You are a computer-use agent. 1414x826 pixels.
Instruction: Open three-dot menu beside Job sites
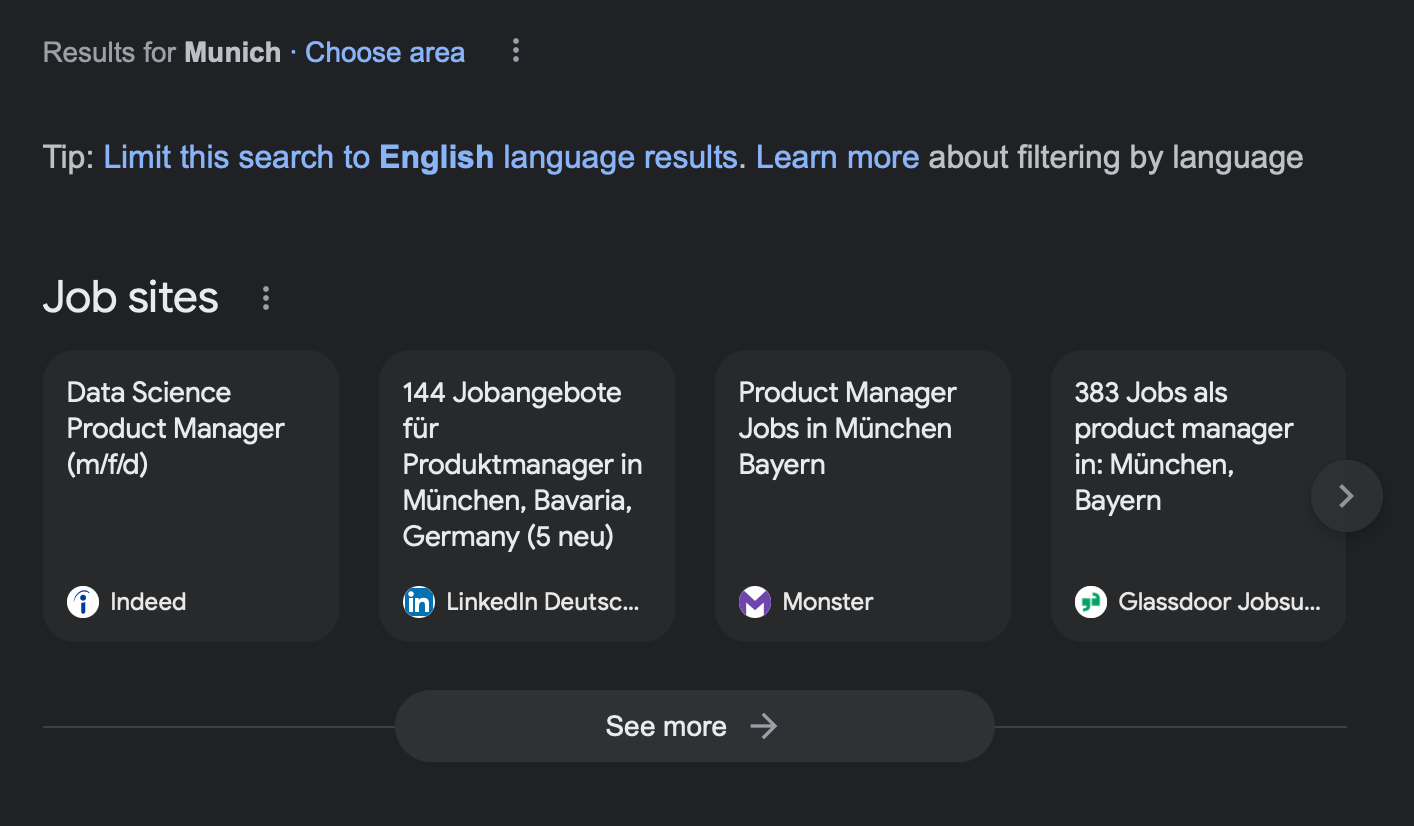(x=266, y=298)
